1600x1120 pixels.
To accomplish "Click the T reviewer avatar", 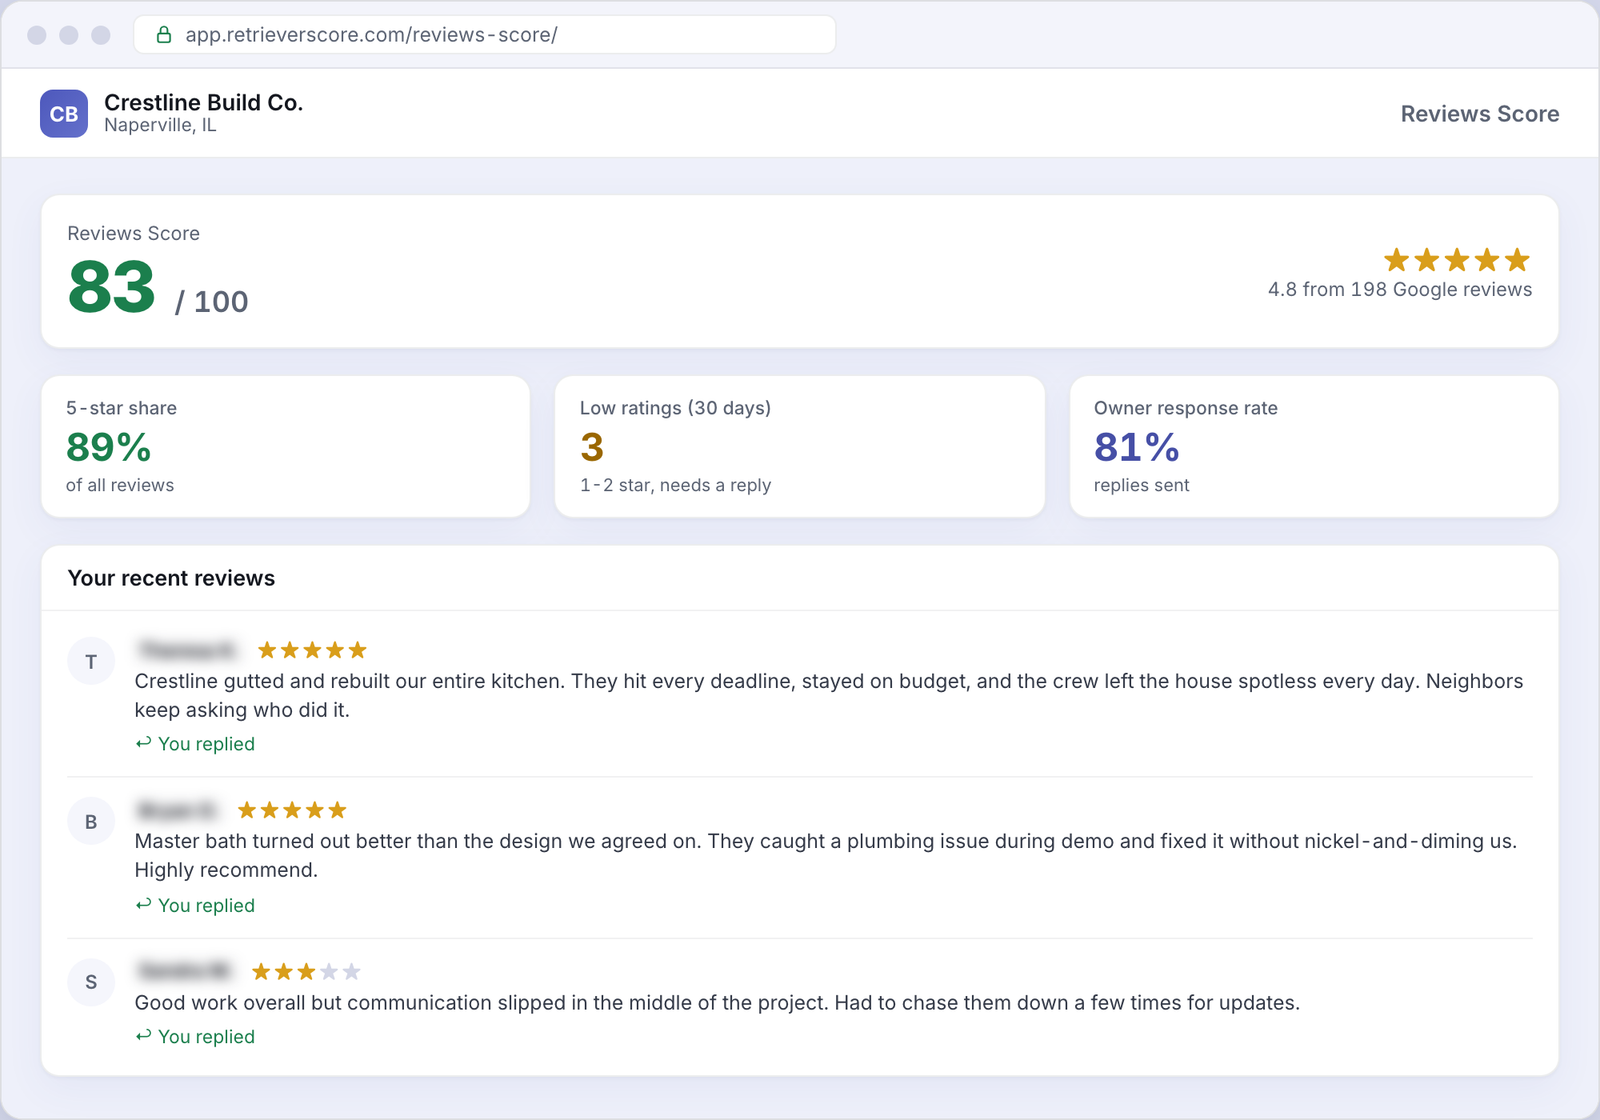I will point(91,662).
